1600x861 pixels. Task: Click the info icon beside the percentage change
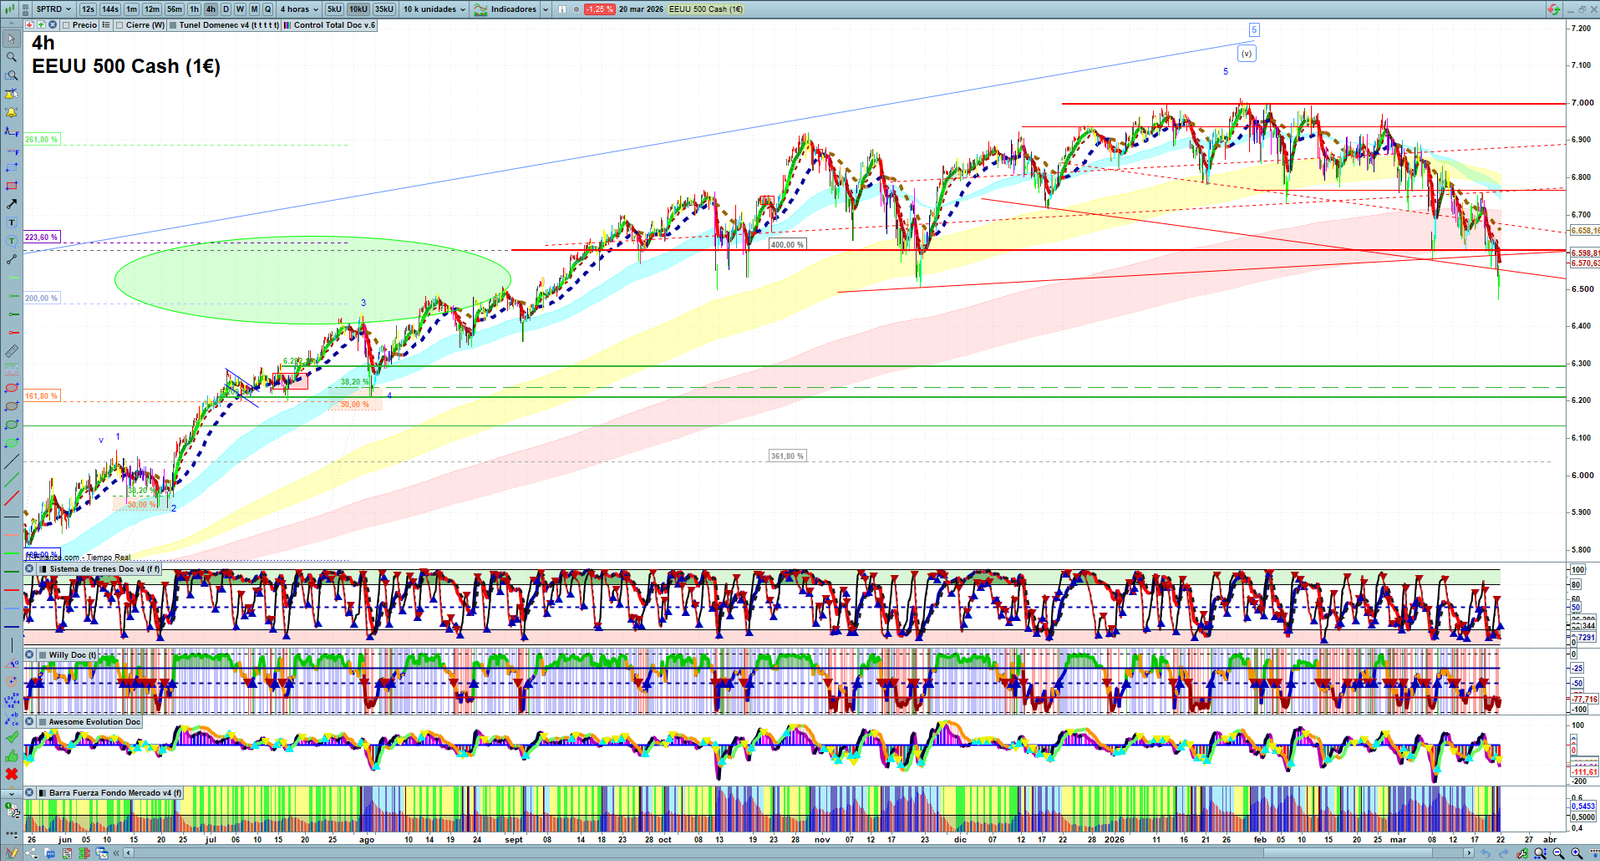click(x=562, y=9)
